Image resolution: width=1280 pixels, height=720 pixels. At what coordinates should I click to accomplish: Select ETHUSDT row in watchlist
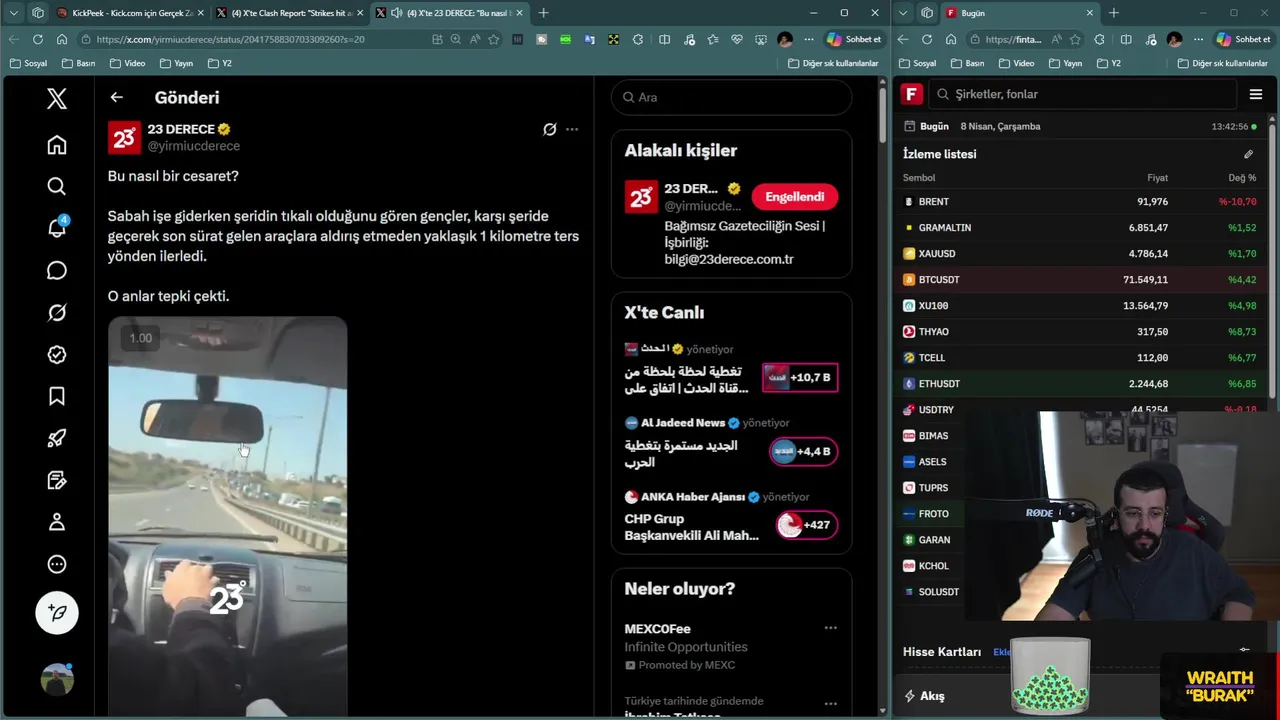point(1080,383)
